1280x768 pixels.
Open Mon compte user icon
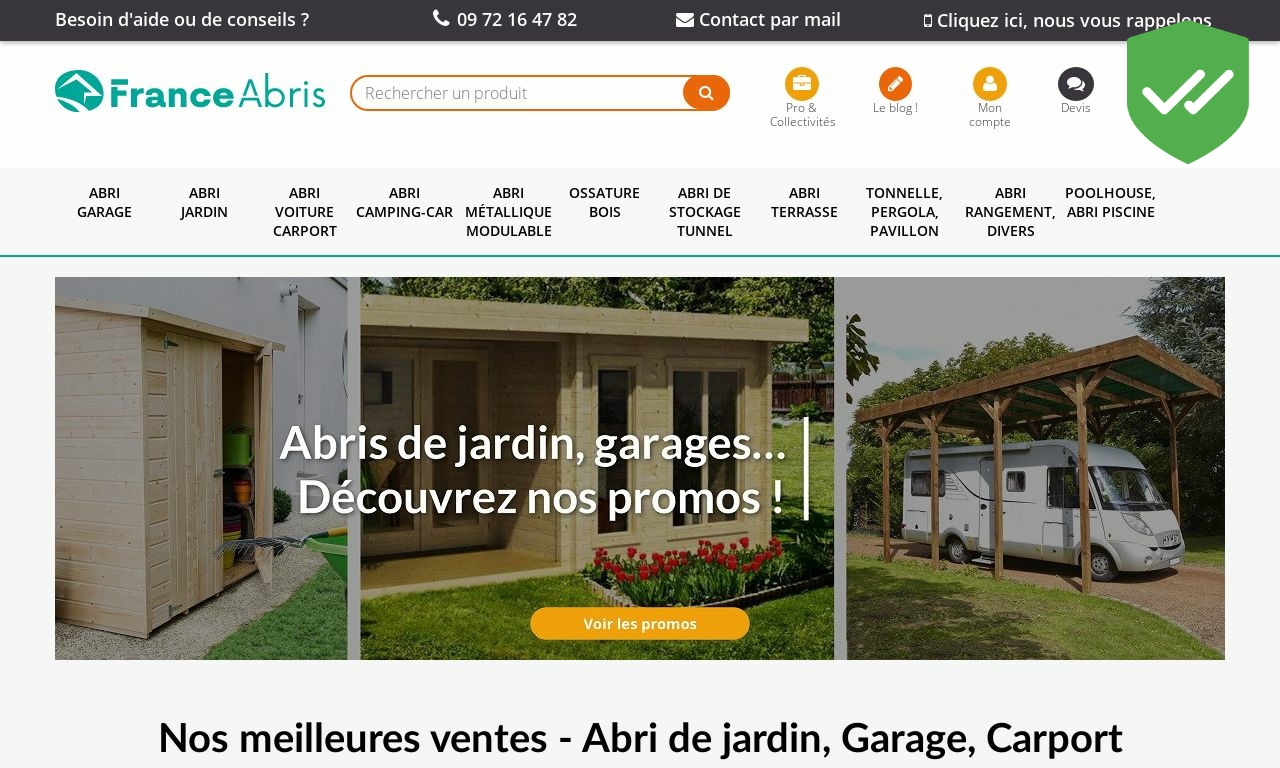pos(989,84)
